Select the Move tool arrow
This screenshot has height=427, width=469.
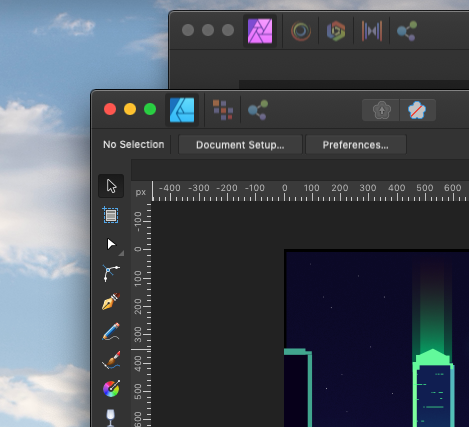111,186
